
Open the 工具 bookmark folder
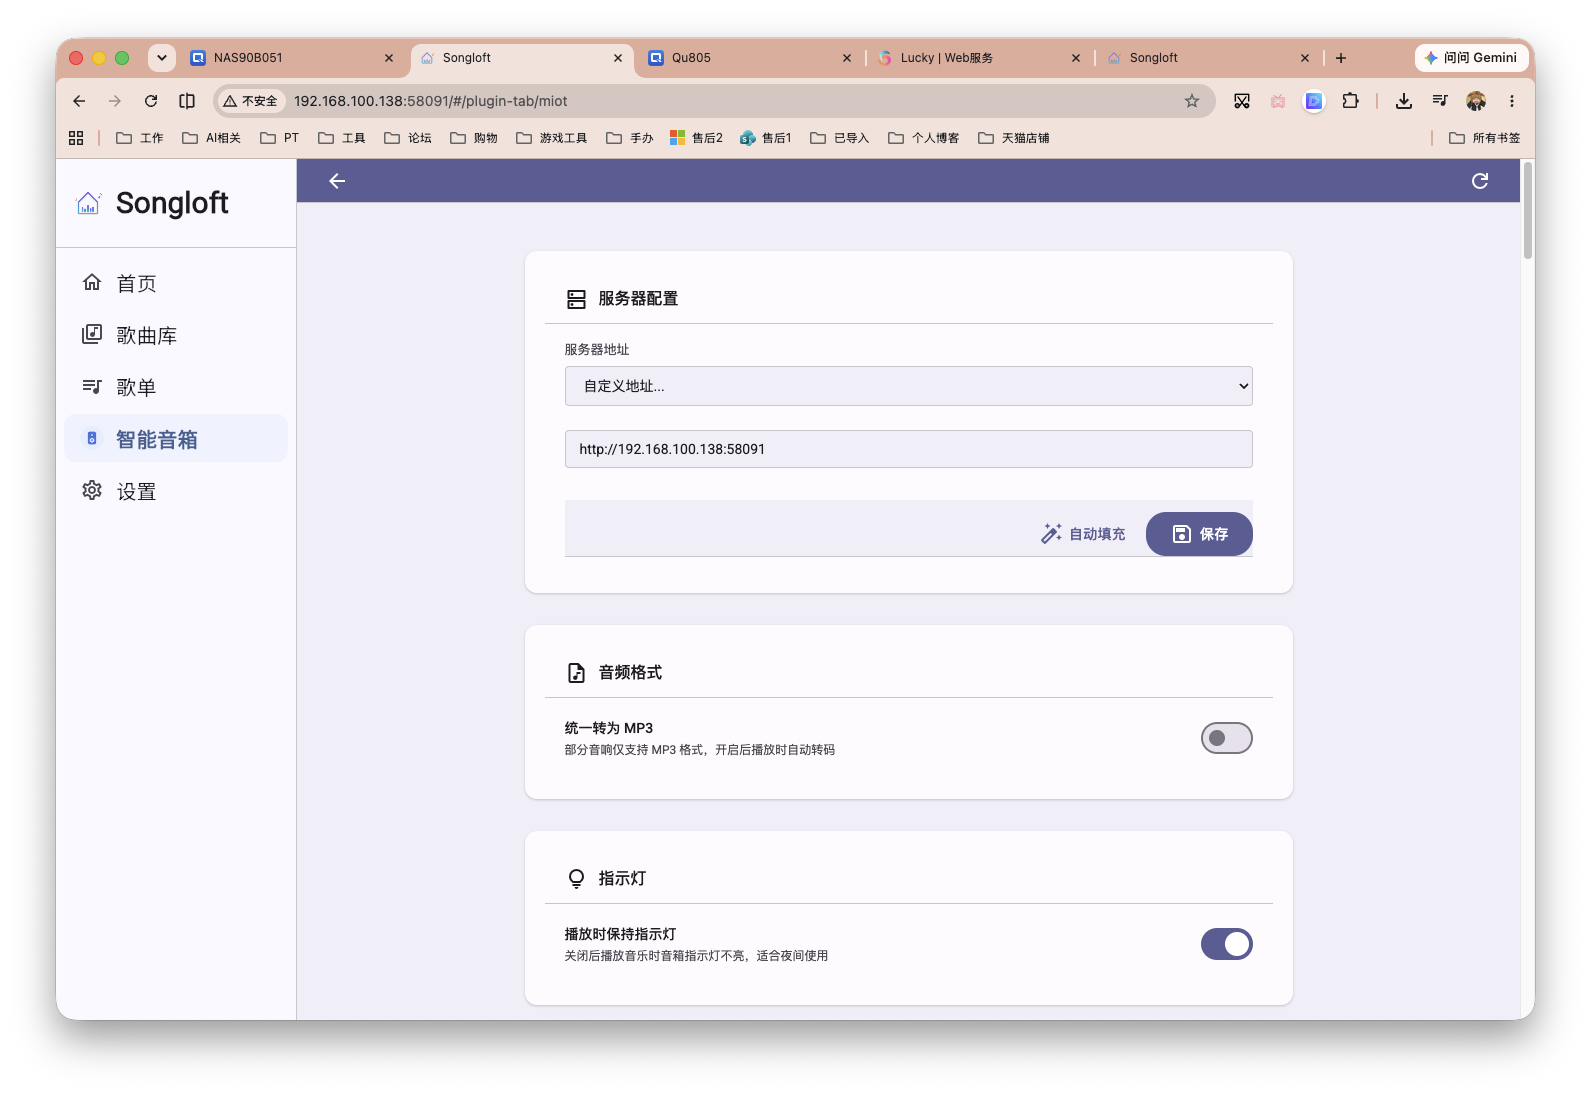pos(341,138)
